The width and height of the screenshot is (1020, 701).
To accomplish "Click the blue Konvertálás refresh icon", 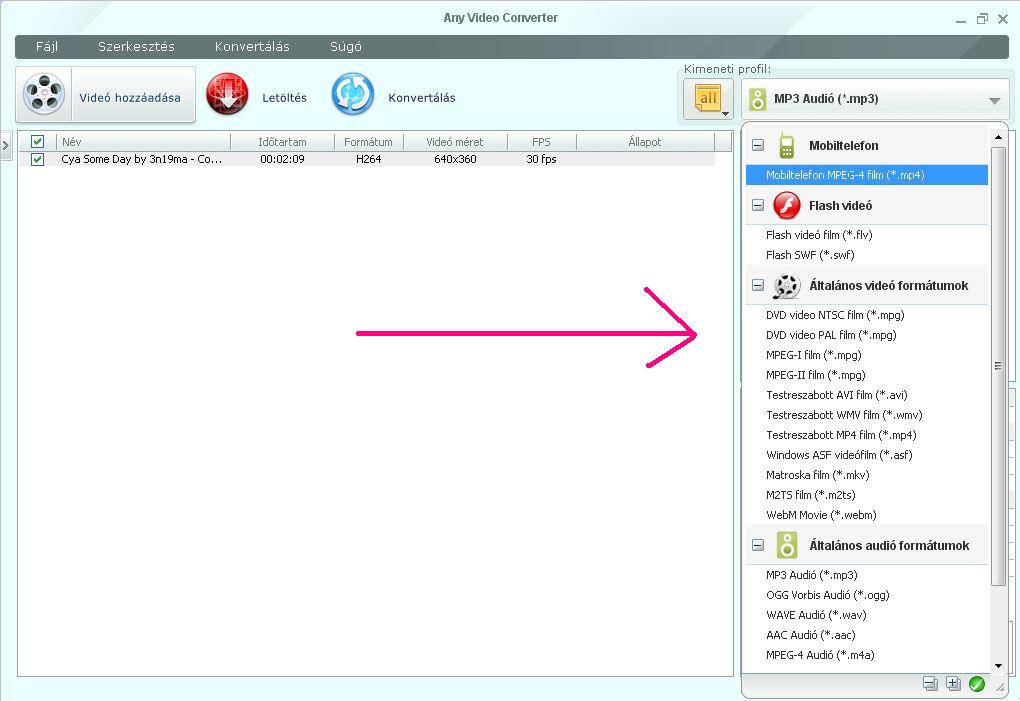I will [x=353, y=94].
